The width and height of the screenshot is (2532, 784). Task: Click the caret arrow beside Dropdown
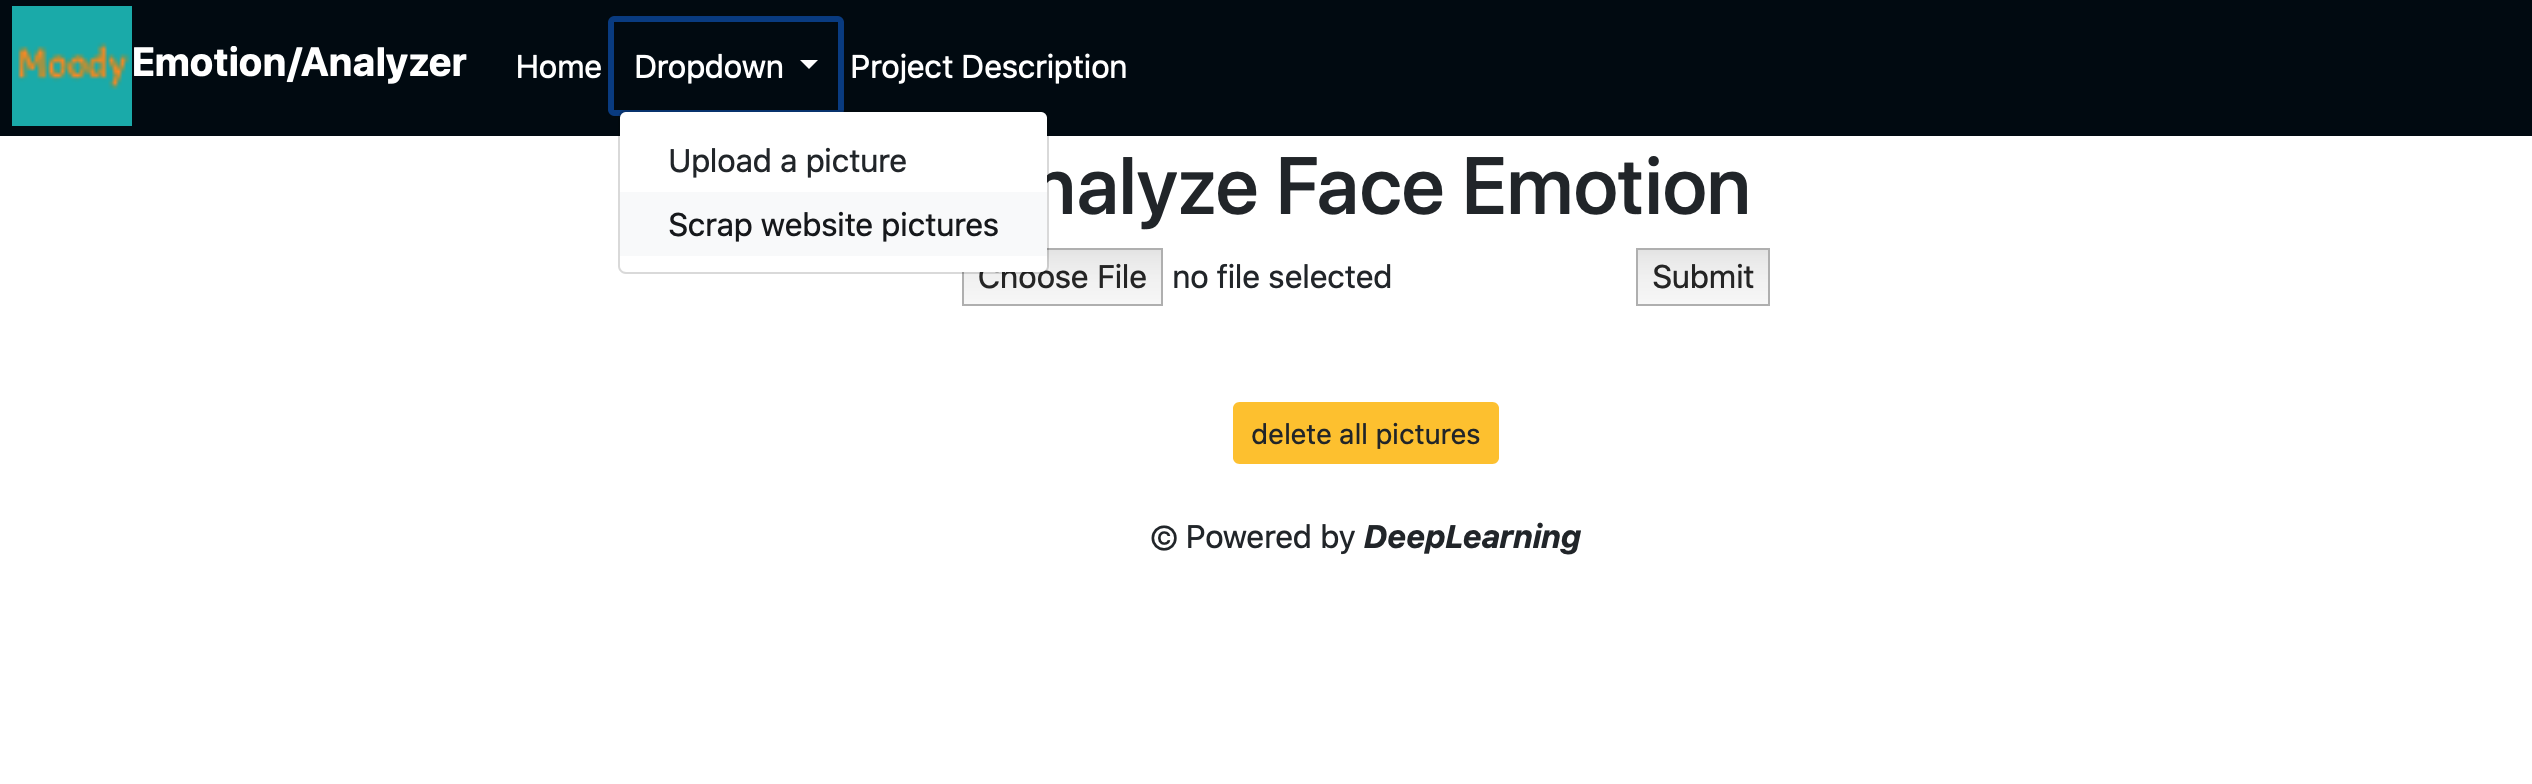tap(809, 65)
